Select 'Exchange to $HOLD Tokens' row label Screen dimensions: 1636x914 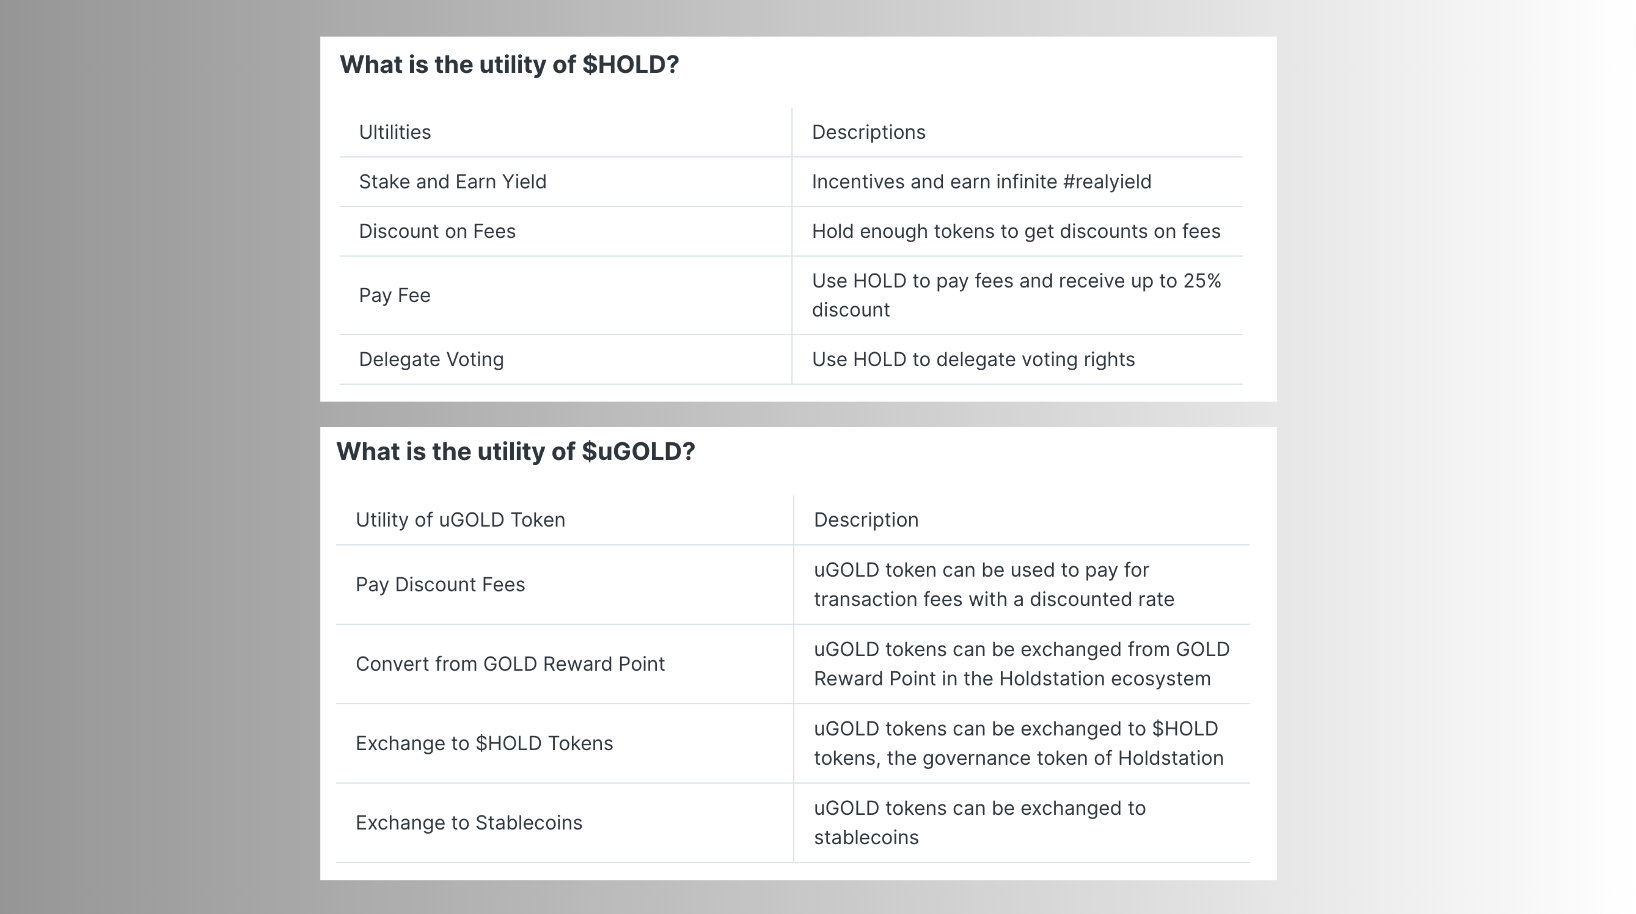(x=485, y=743)
